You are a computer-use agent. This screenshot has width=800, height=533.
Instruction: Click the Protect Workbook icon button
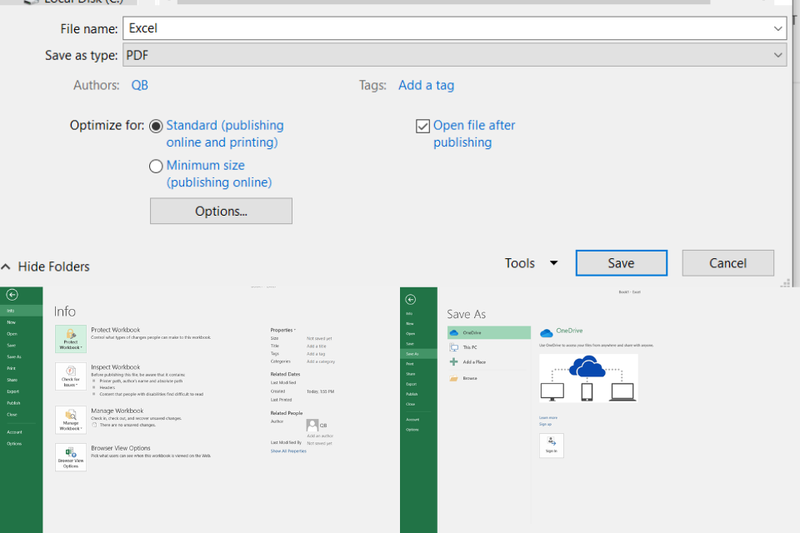tap(71, 339)
